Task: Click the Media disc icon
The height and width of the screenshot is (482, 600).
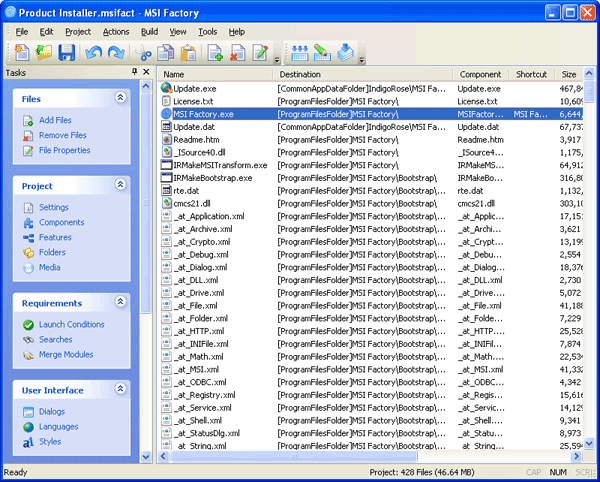Action: (x=28, y=268)
